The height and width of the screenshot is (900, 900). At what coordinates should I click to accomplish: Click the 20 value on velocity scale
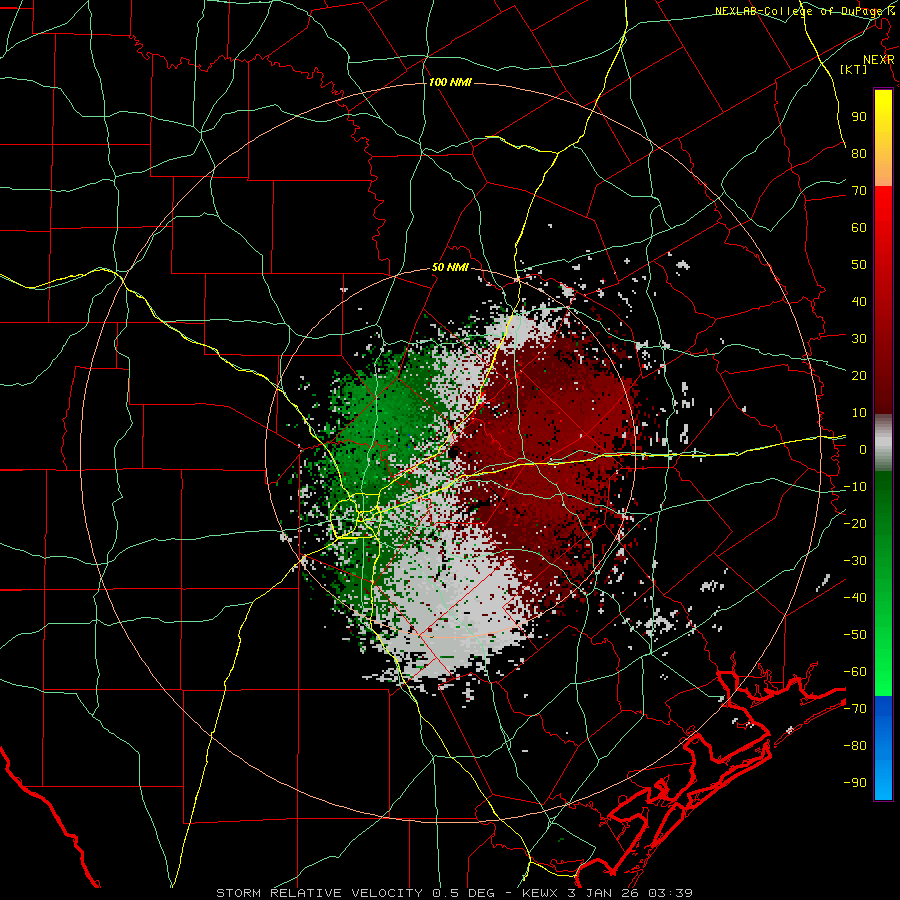click(859, 375)
